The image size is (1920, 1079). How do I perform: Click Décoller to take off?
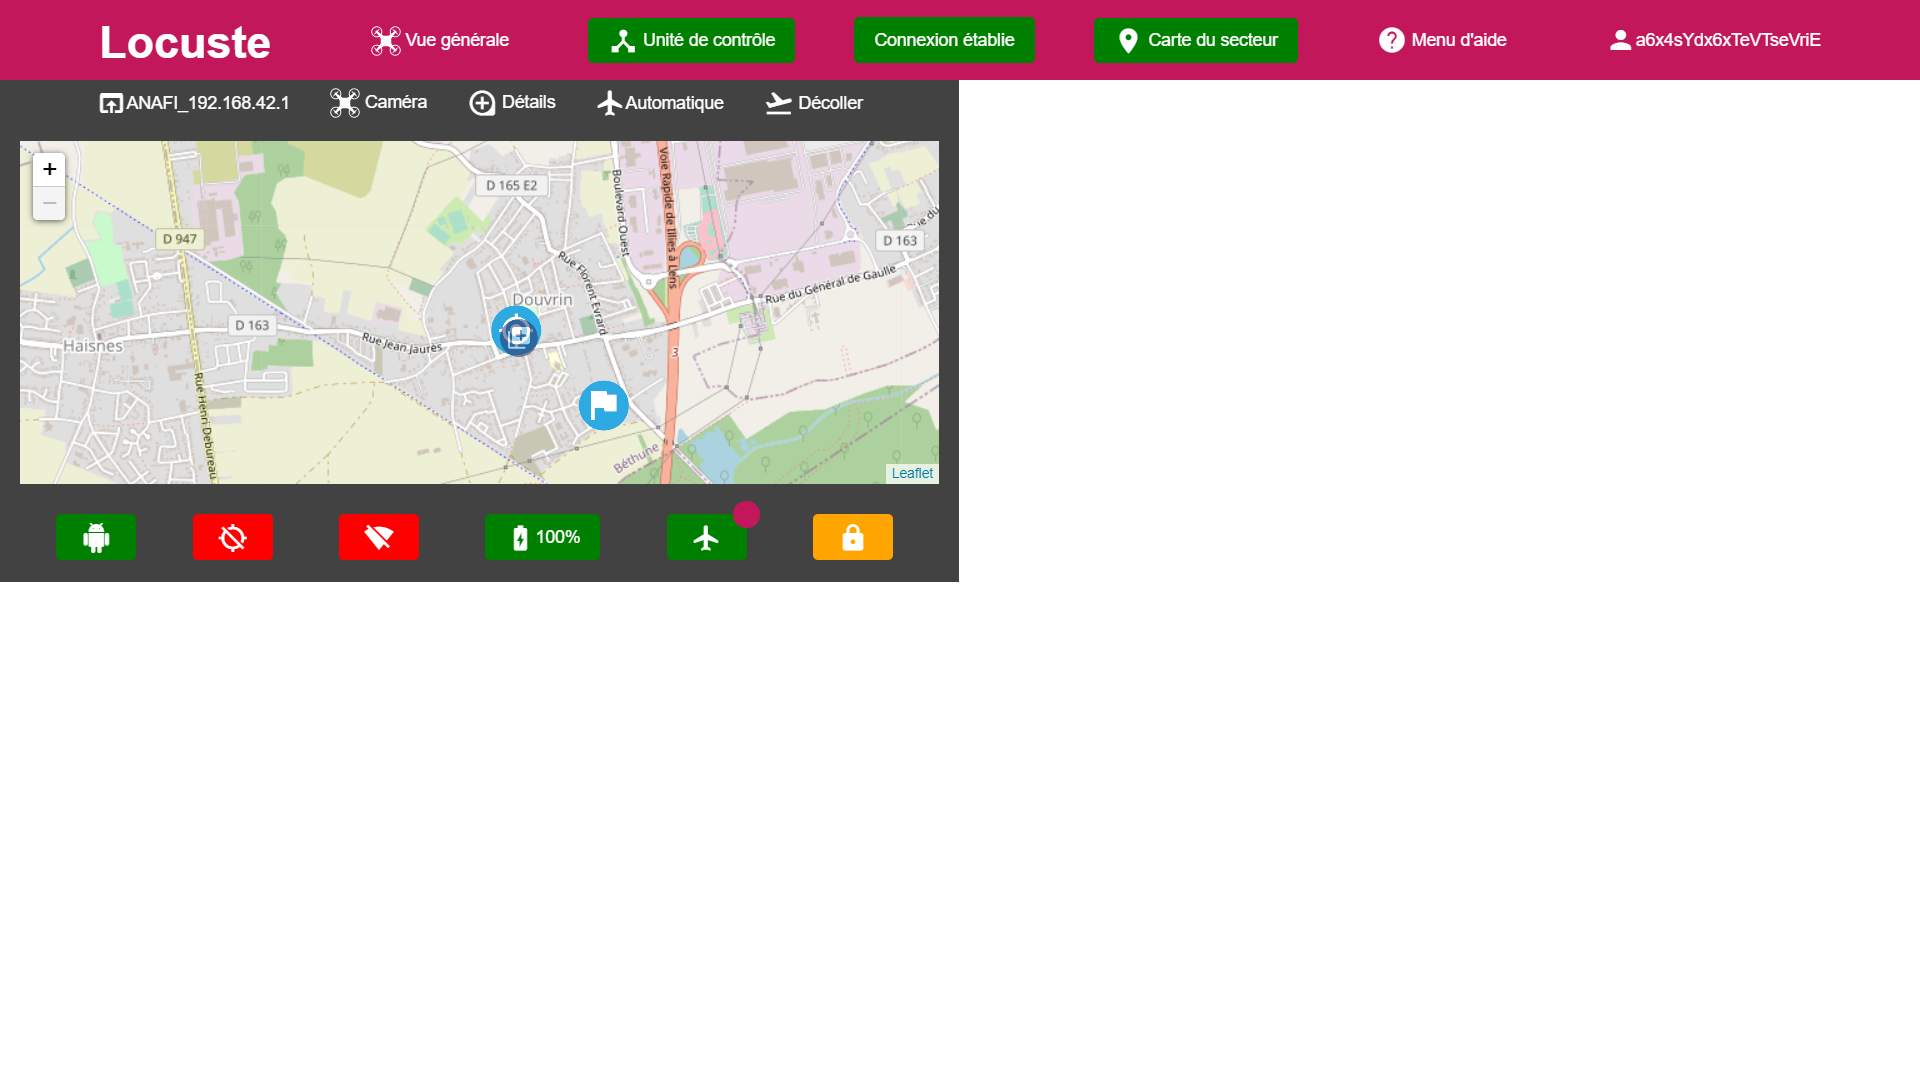pos(814,103)
